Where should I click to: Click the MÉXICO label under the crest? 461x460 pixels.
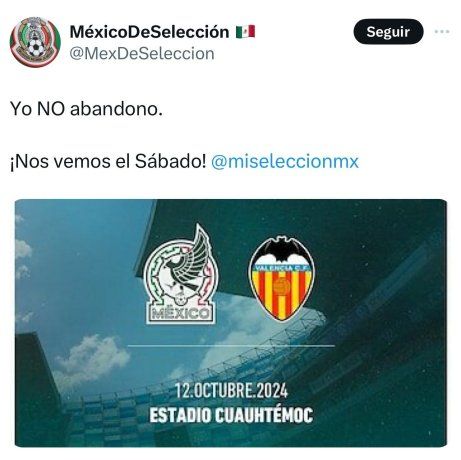181,314
